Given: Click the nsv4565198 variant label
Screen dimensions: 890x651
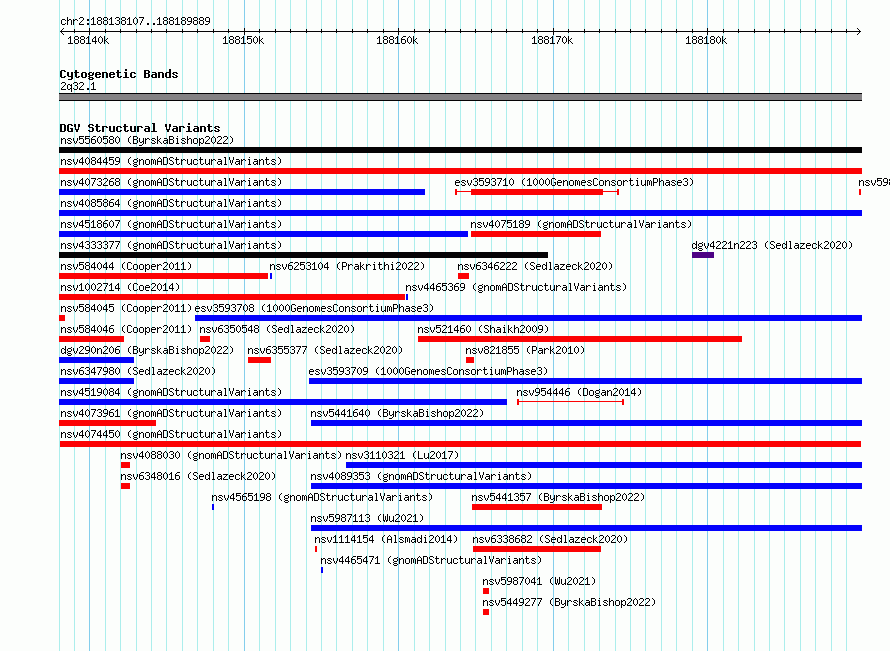Looking at the screenshot, I should (x=322, y=497).
